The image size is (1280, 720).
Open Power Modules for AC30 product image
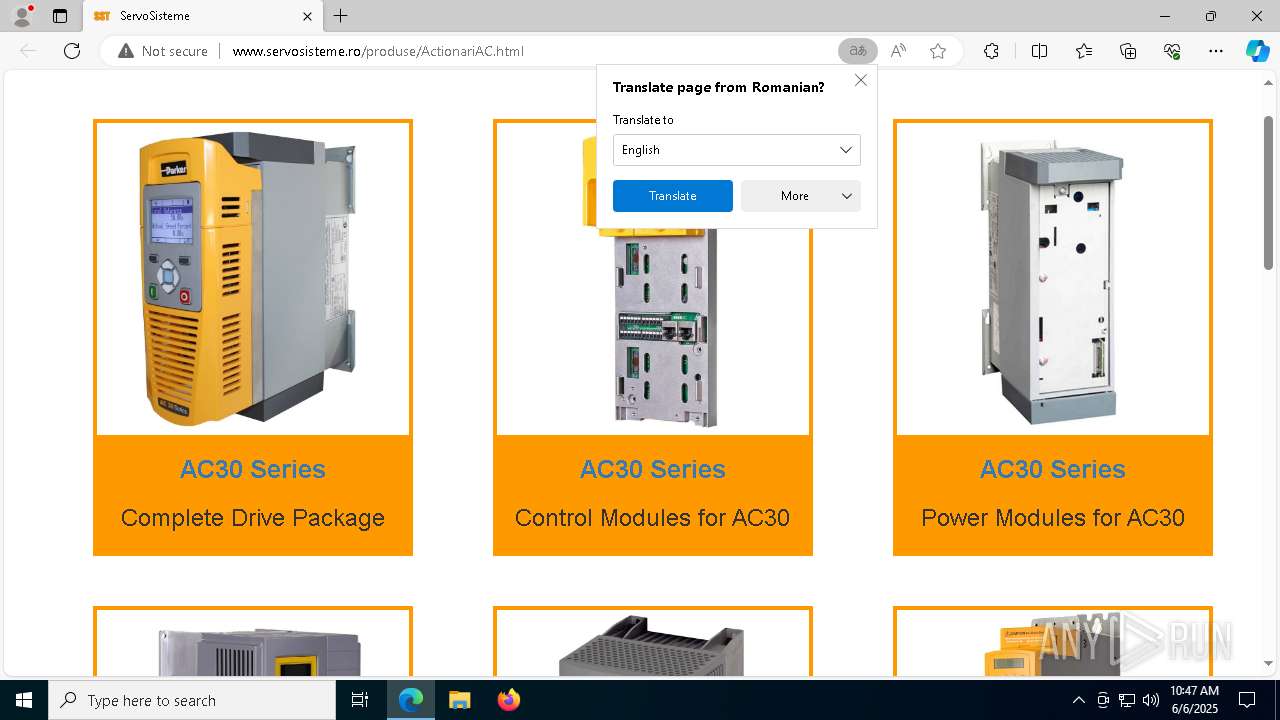pyautogui.click(x=1053, y=279)
